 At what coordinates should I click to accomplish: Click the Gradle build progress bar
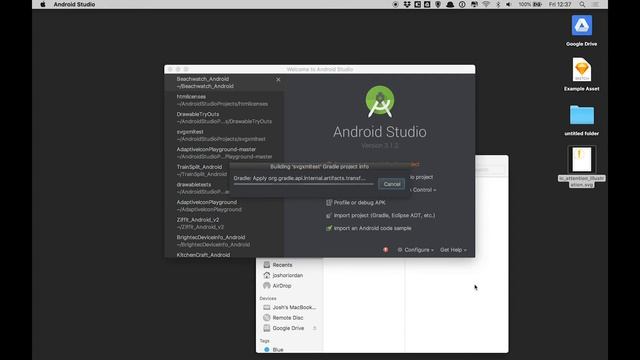[303, 184]
